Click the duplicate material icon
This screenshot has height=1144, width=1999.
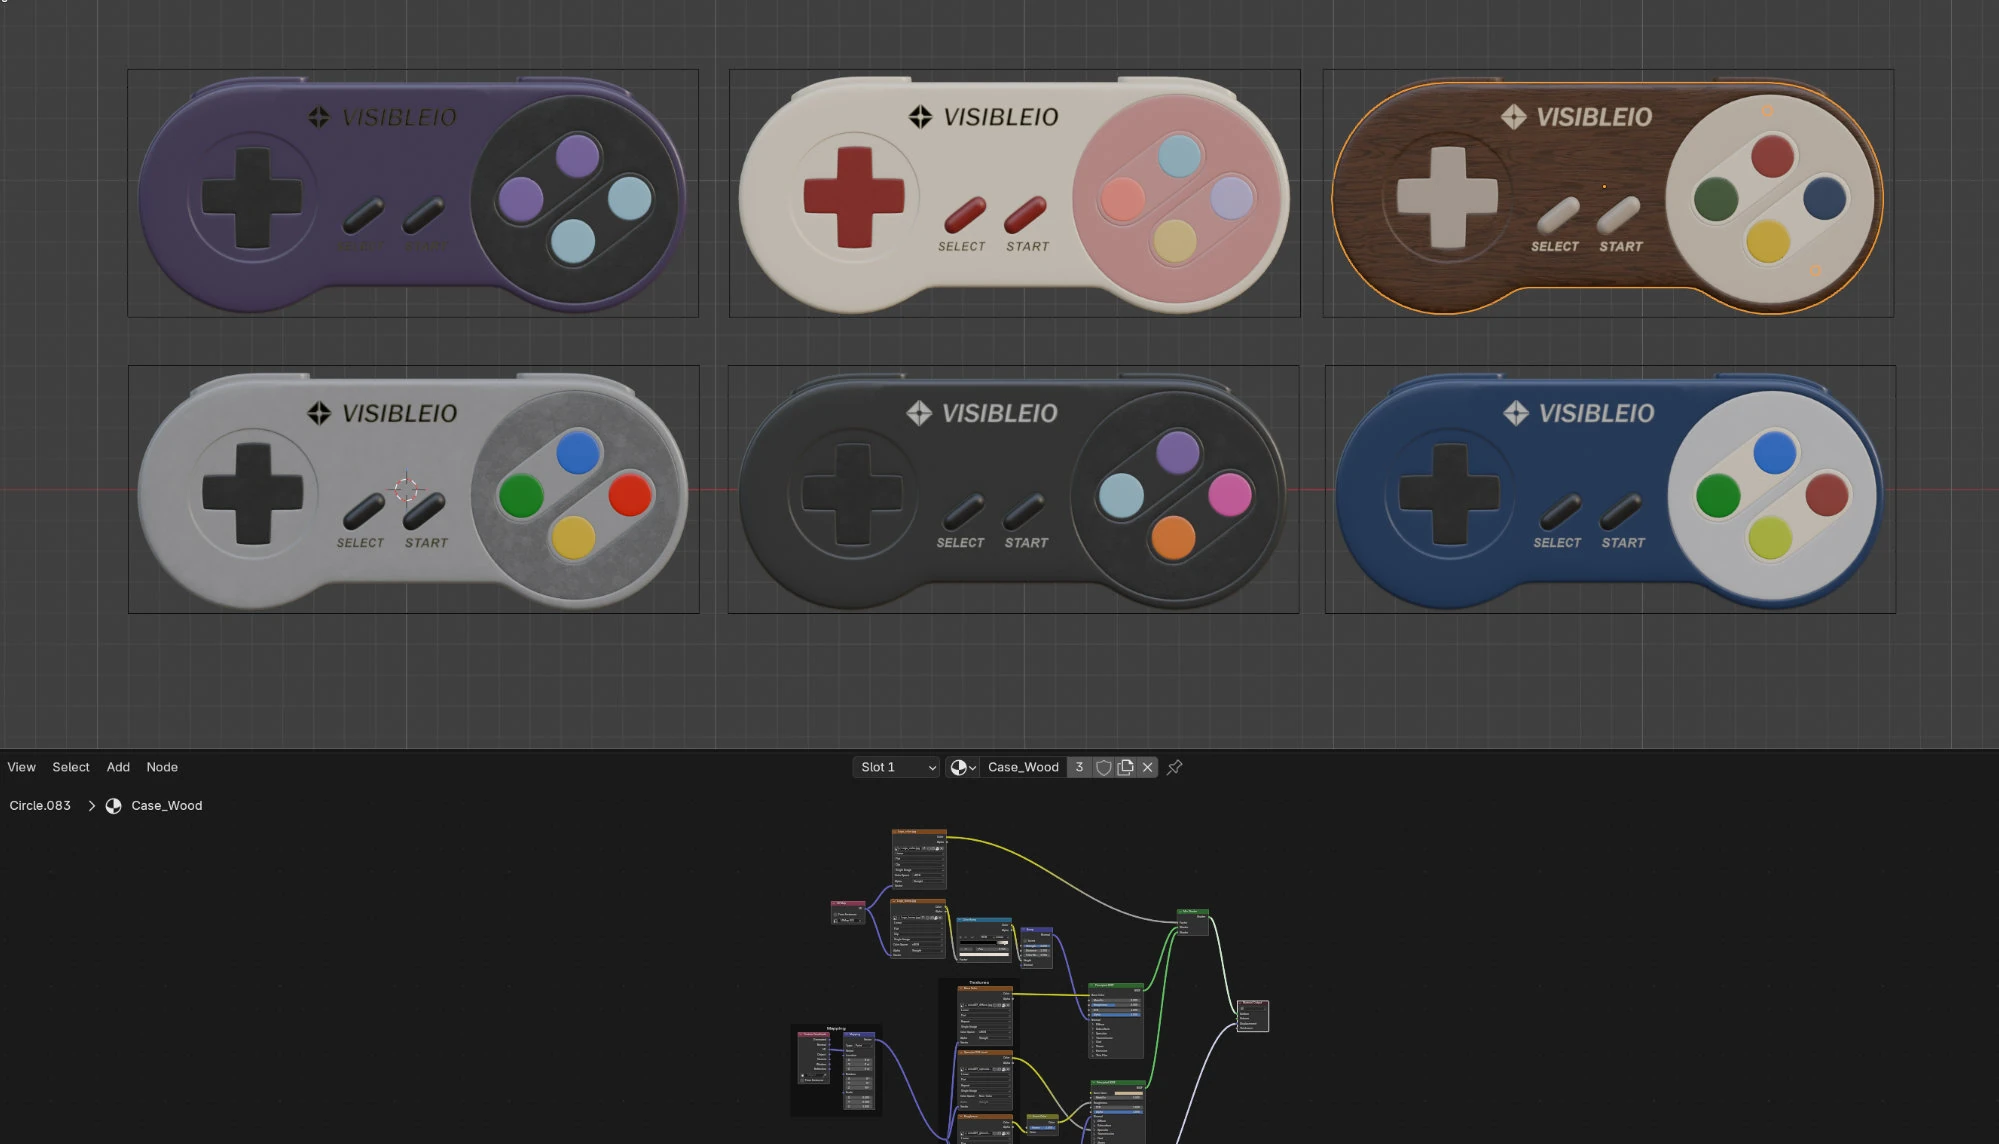[x=1126, y=767]
